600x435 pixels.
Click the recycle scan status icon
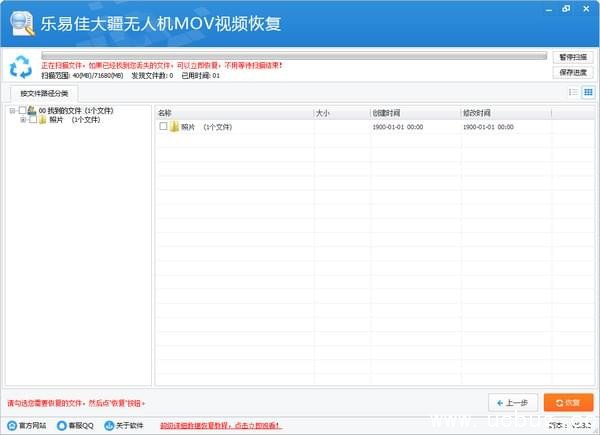click(x=20, y=67)
